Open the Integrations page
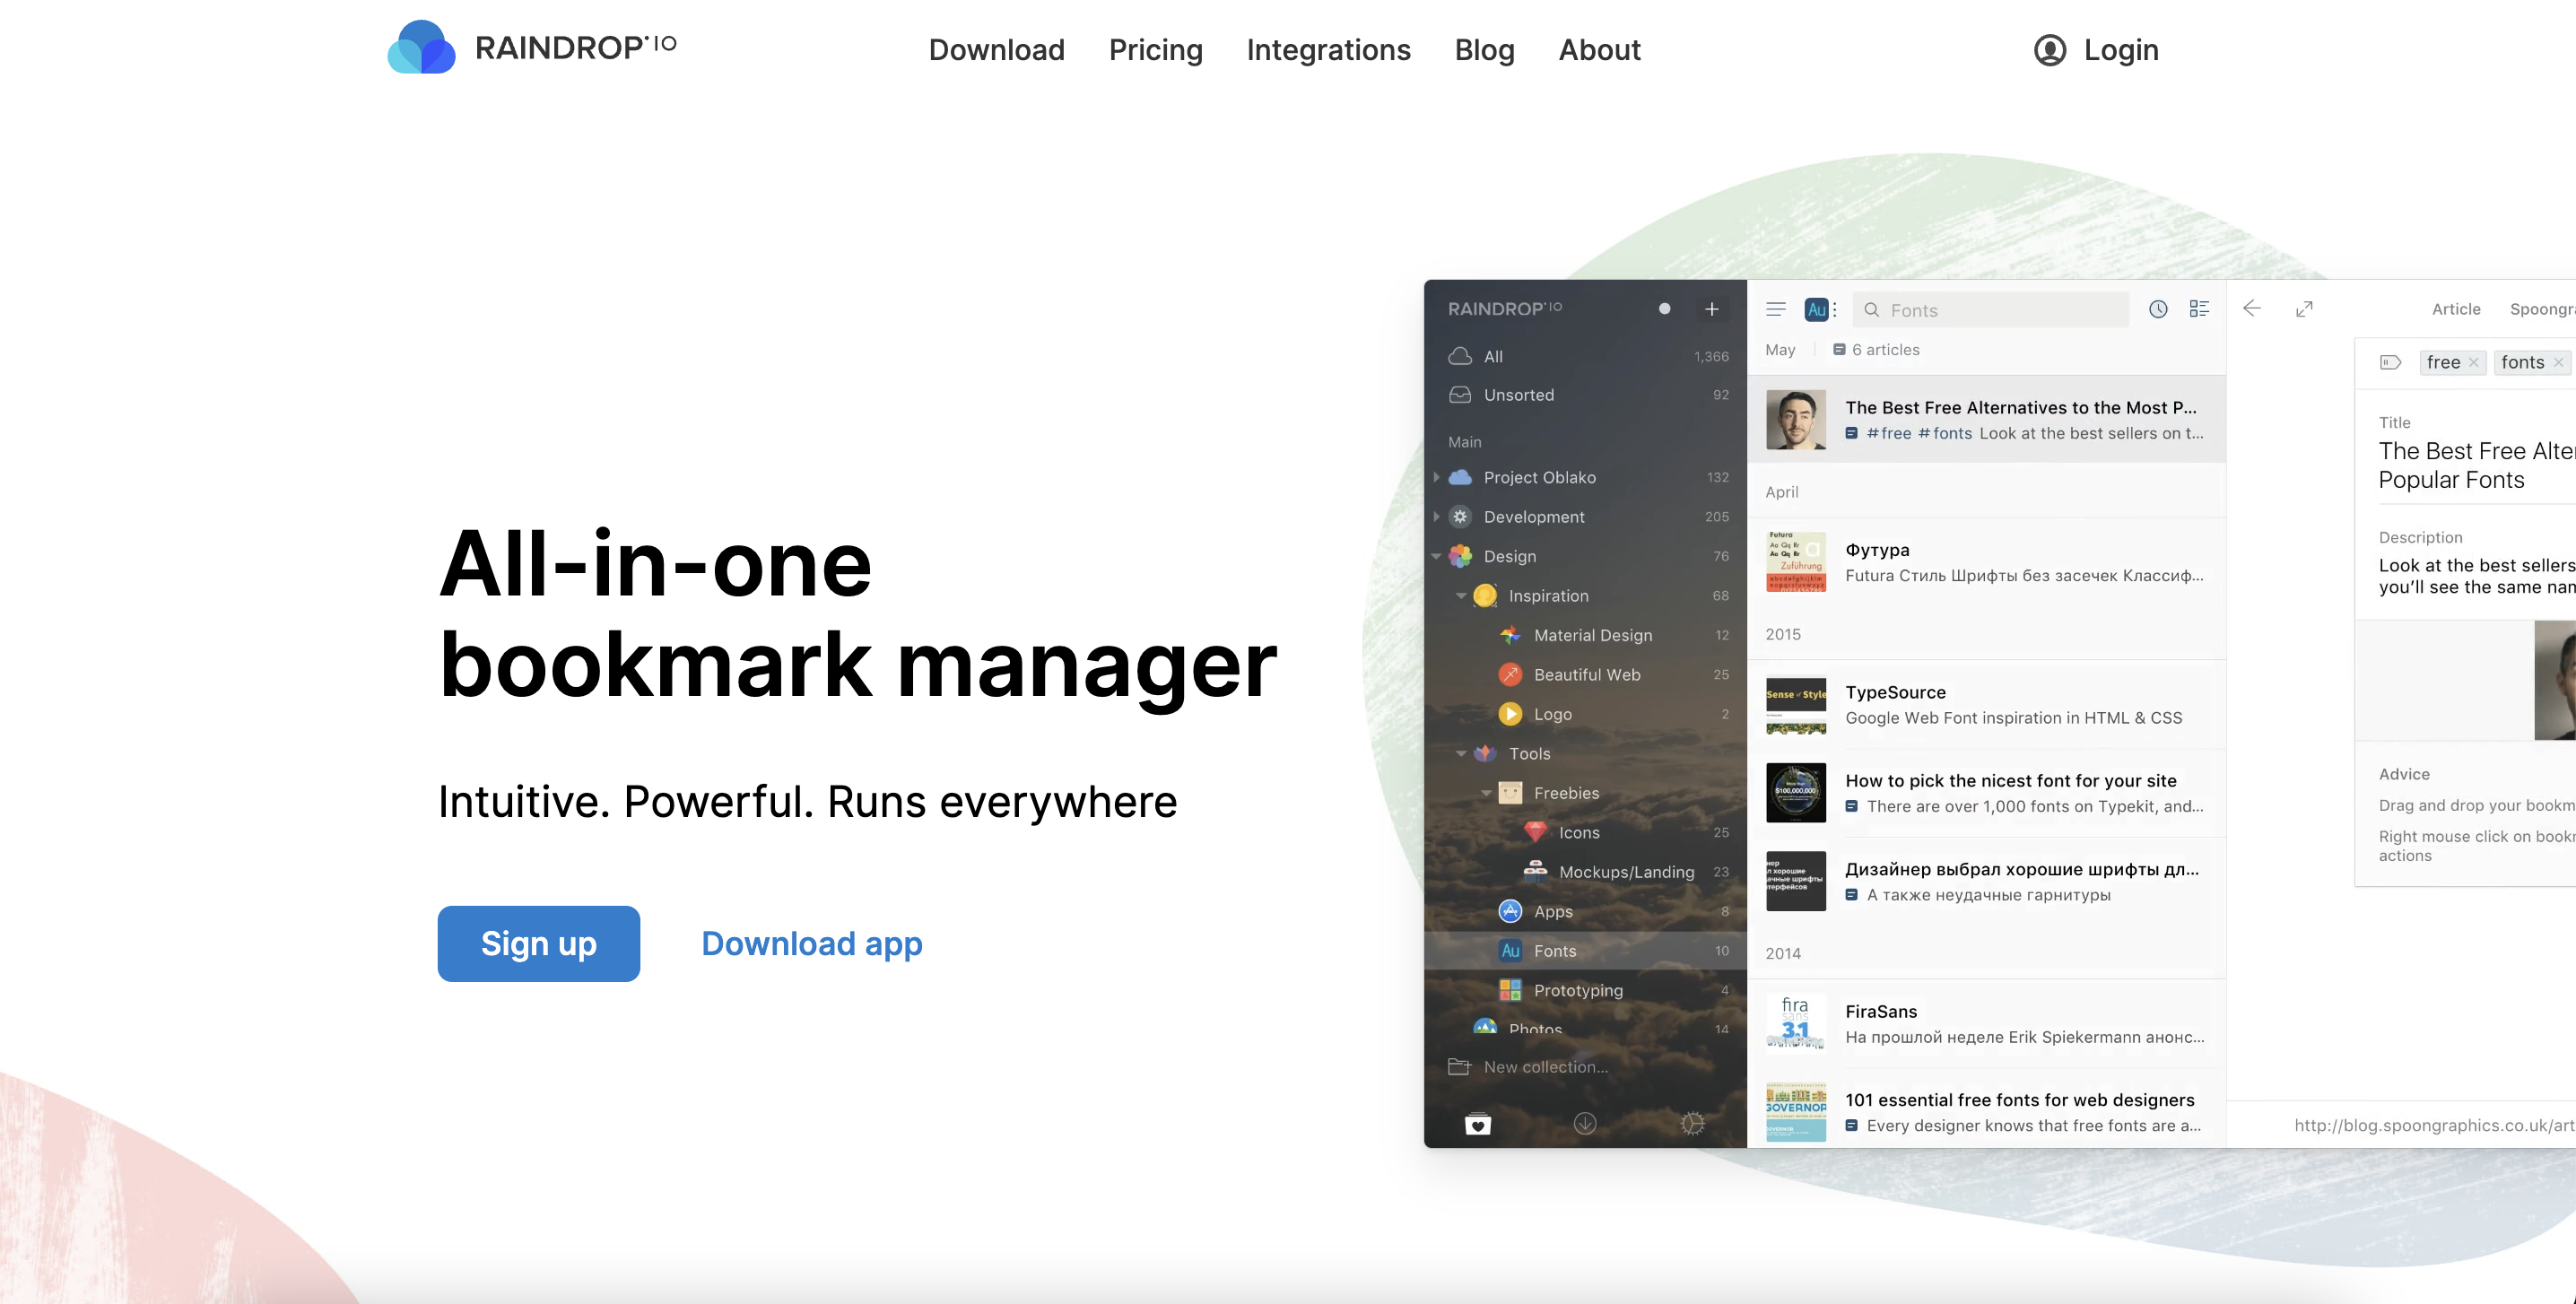The height and width of the screenshot is (1304, 2576). point(1328,50)
